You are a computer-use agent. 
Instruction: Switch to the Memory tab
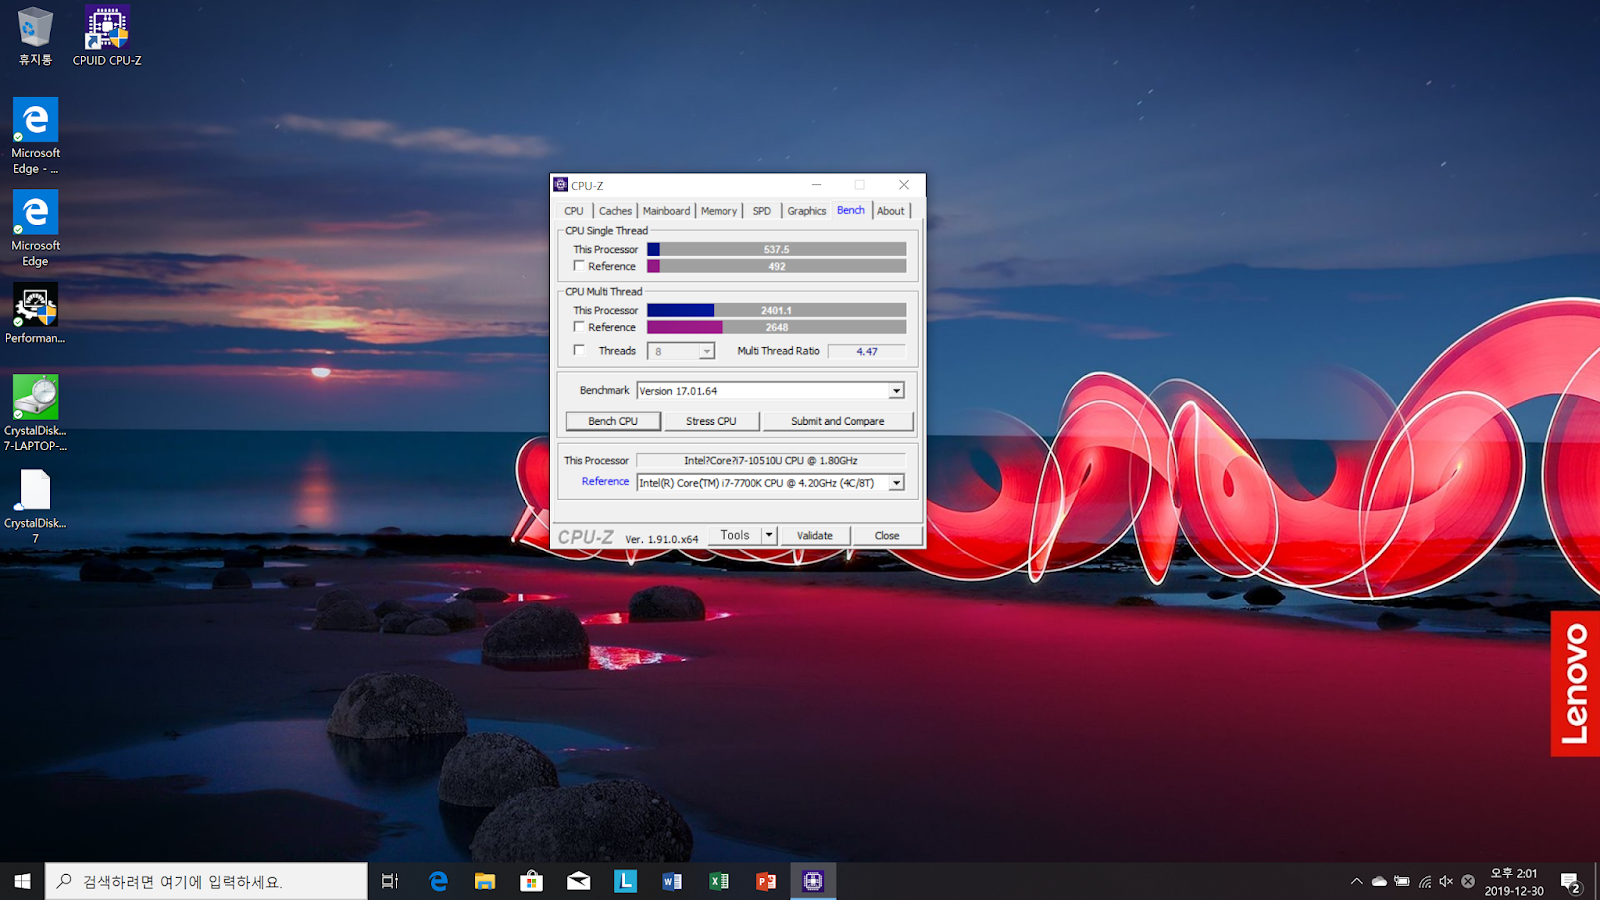(719, 211)
